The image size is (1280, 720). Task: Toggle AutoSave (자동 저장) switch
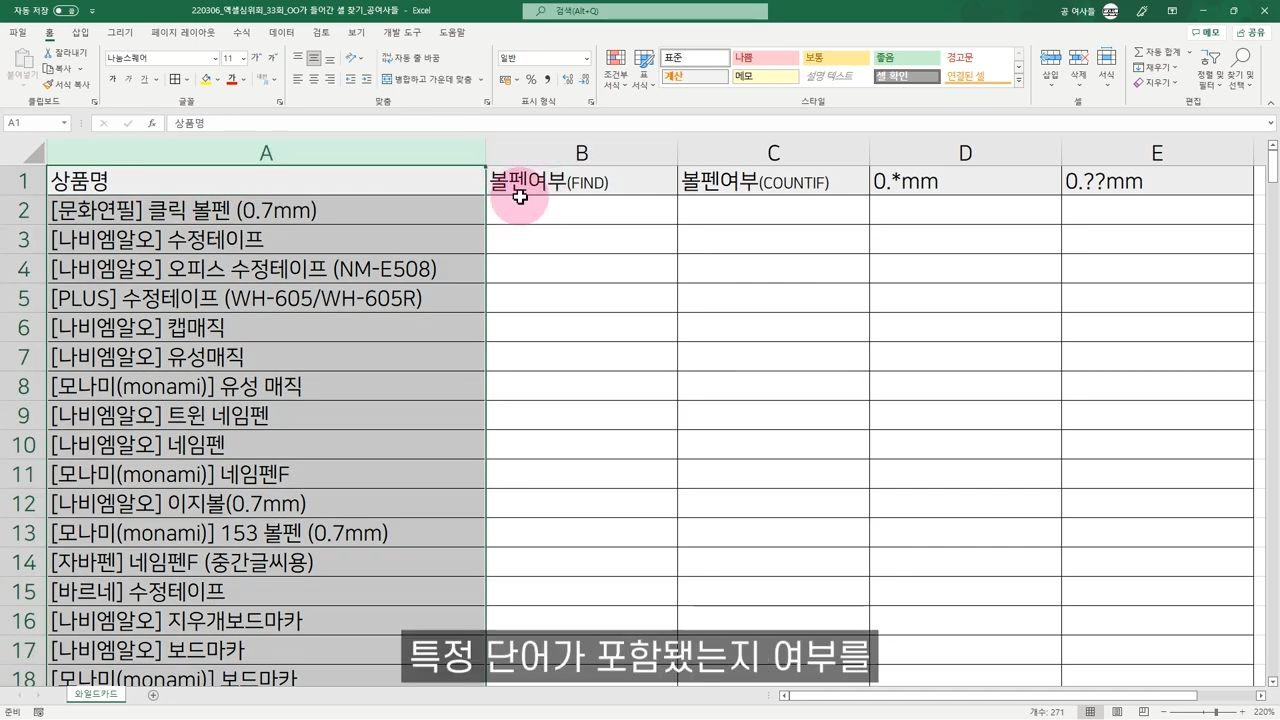[x=66, y=11]
